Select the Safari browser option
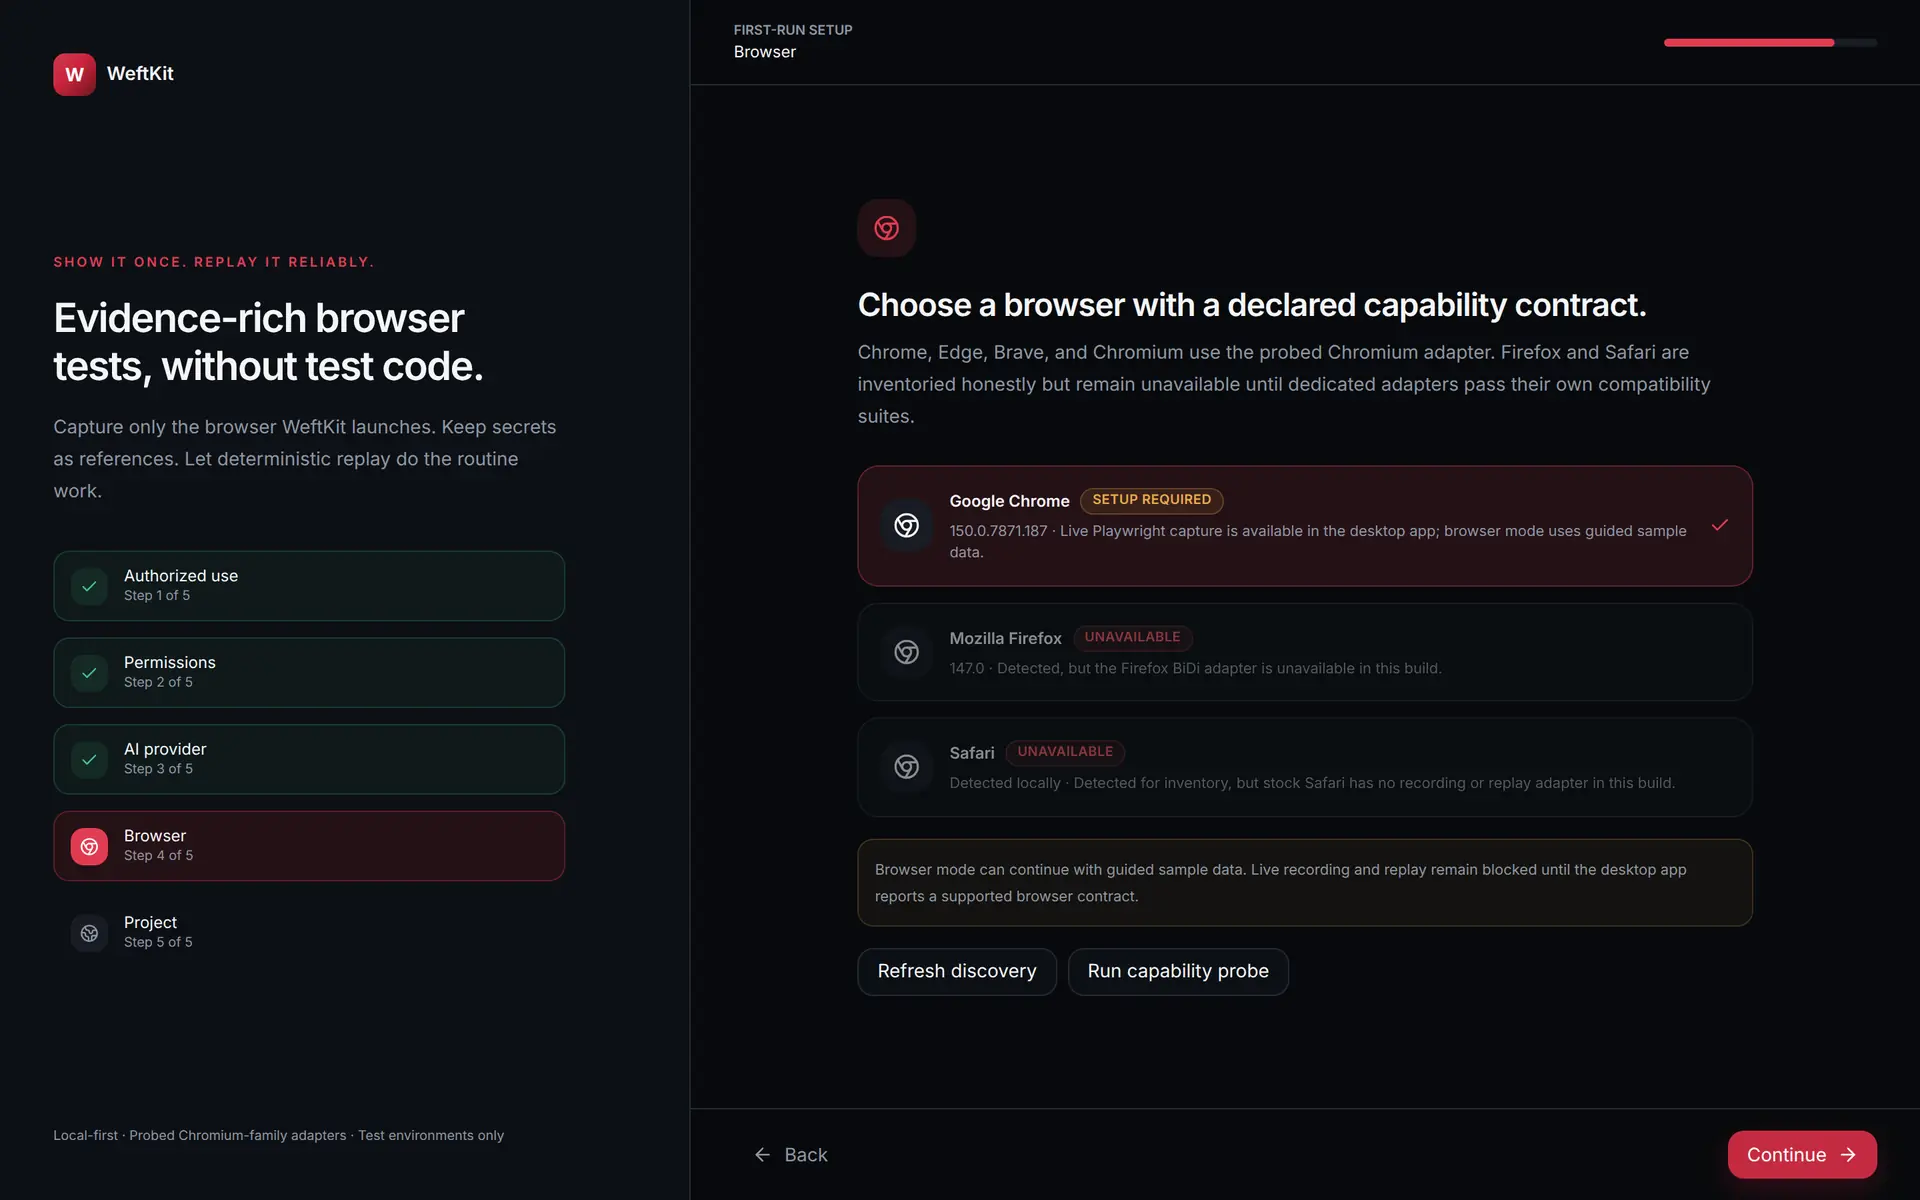 [1305, 767]
